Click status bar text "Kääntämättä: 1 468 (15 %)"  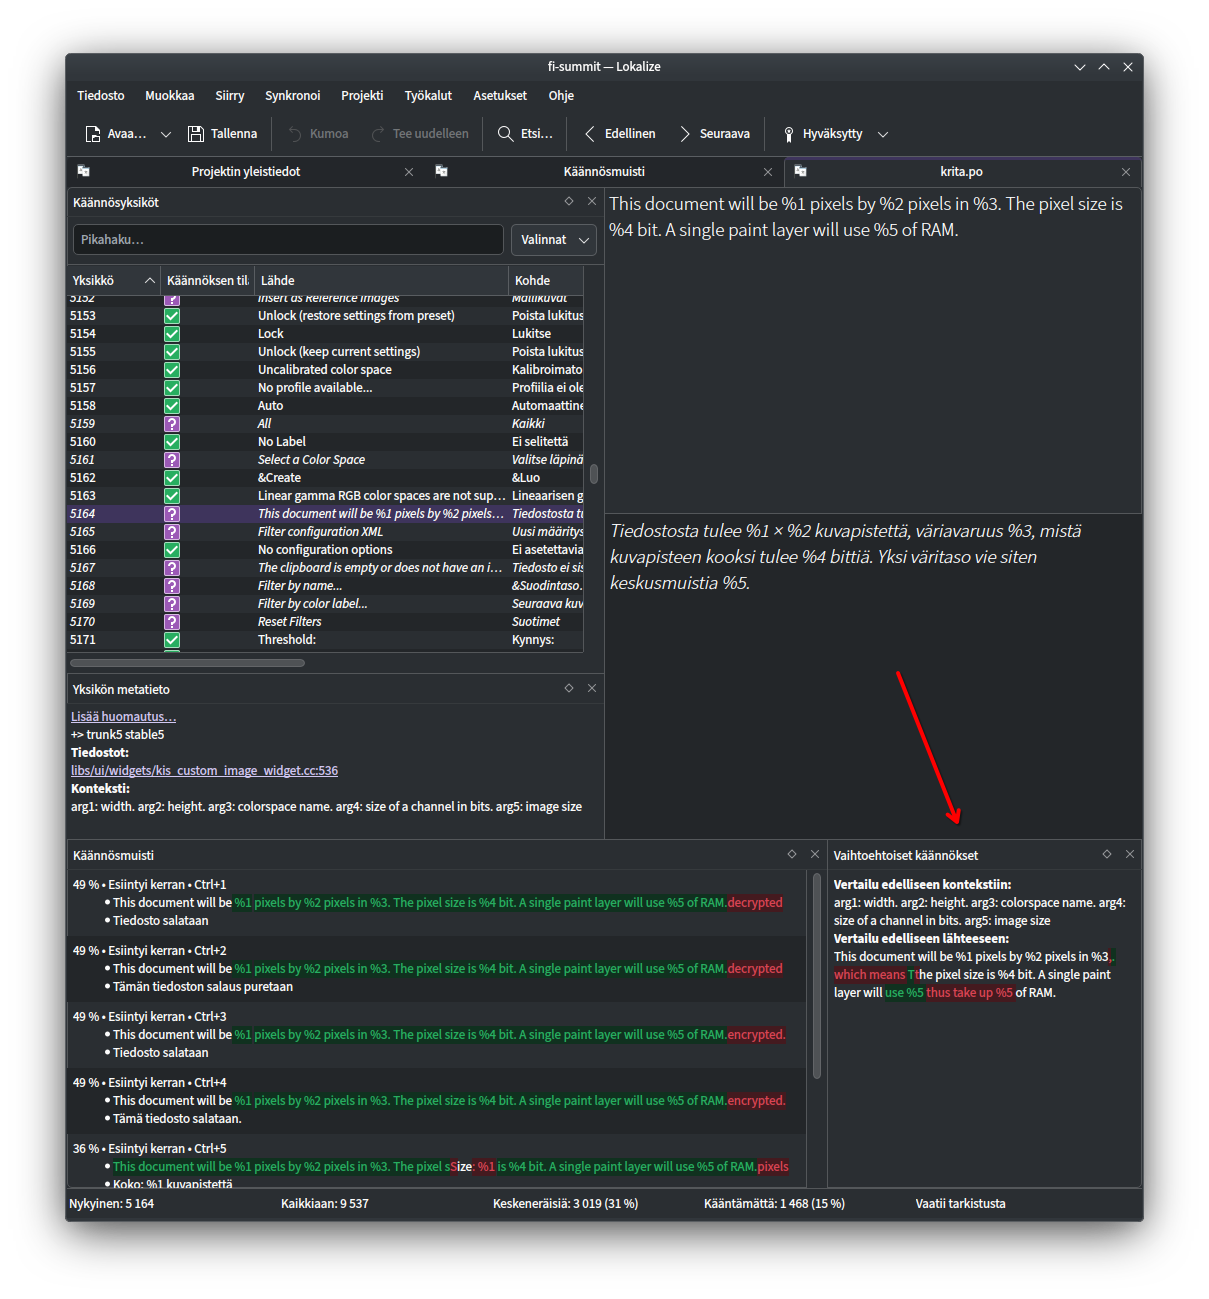tap(774, 1204)
